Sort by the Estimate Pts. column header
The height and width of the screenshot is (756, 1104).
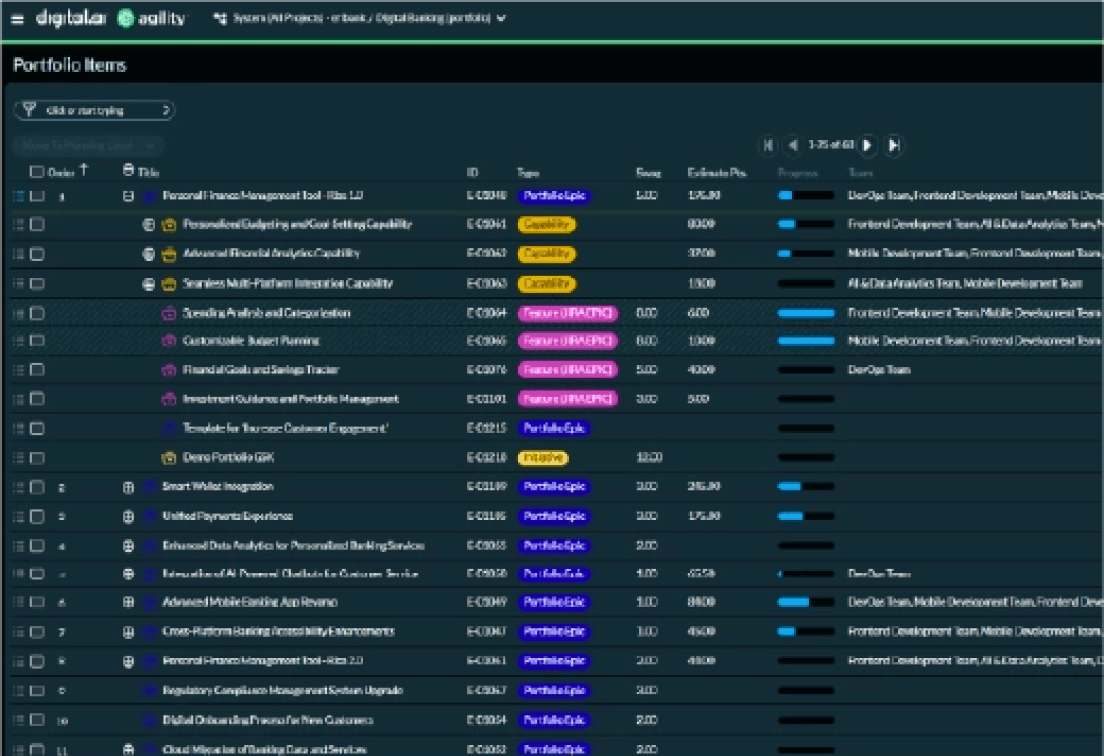(x=717, y=173)
